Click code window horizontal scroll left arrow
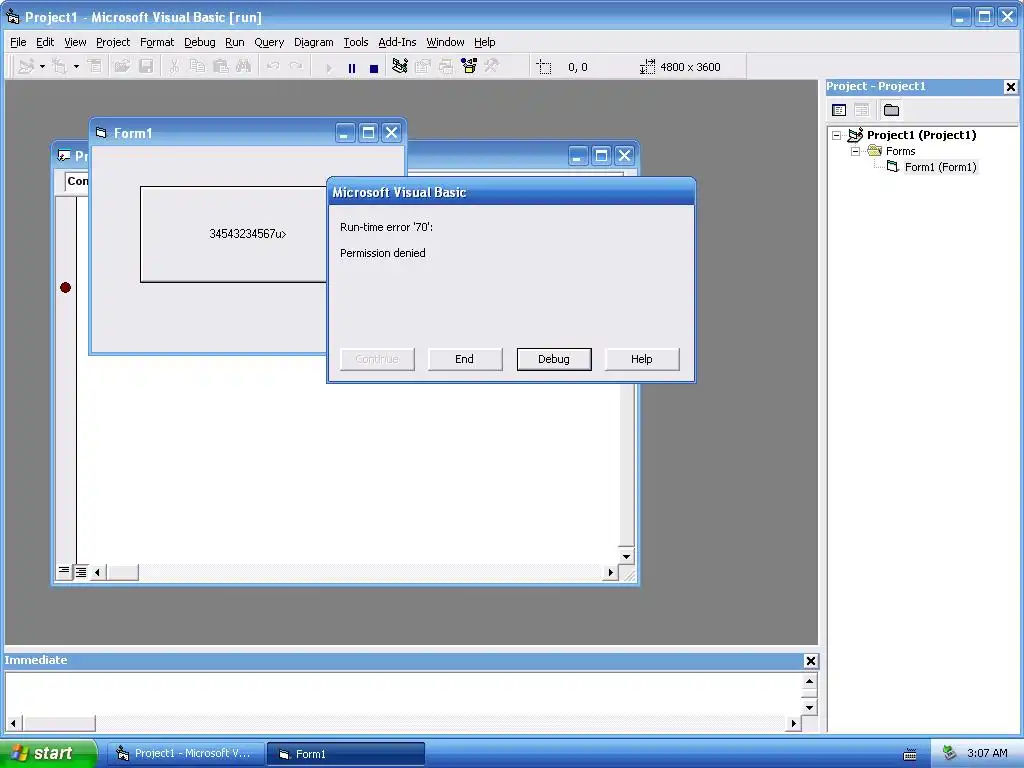The height and width of the screenshot is (768, 1024). 97,573
